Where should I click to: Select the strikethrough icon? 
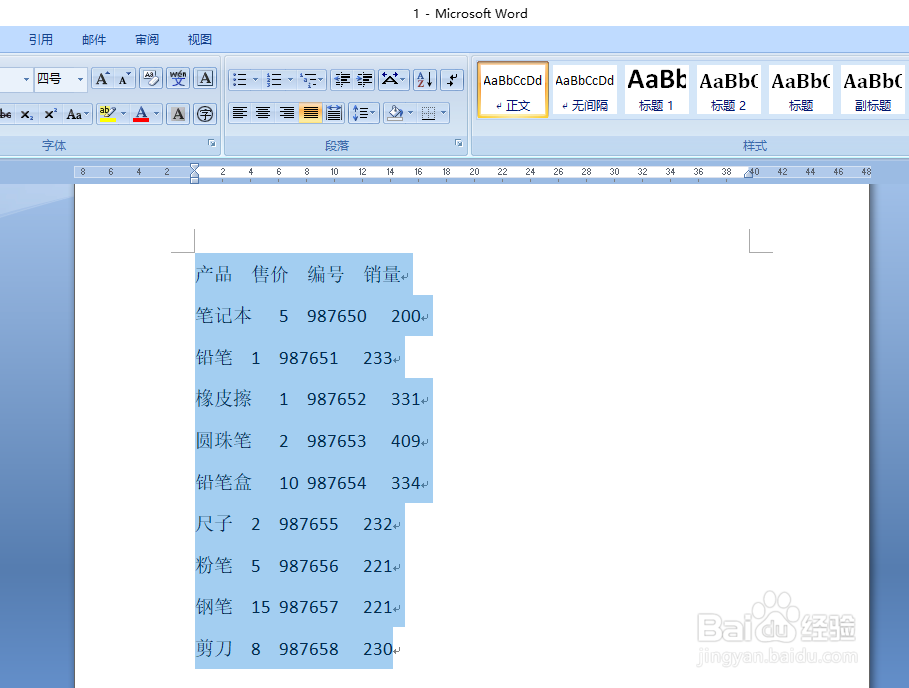[x=6, y=113]
